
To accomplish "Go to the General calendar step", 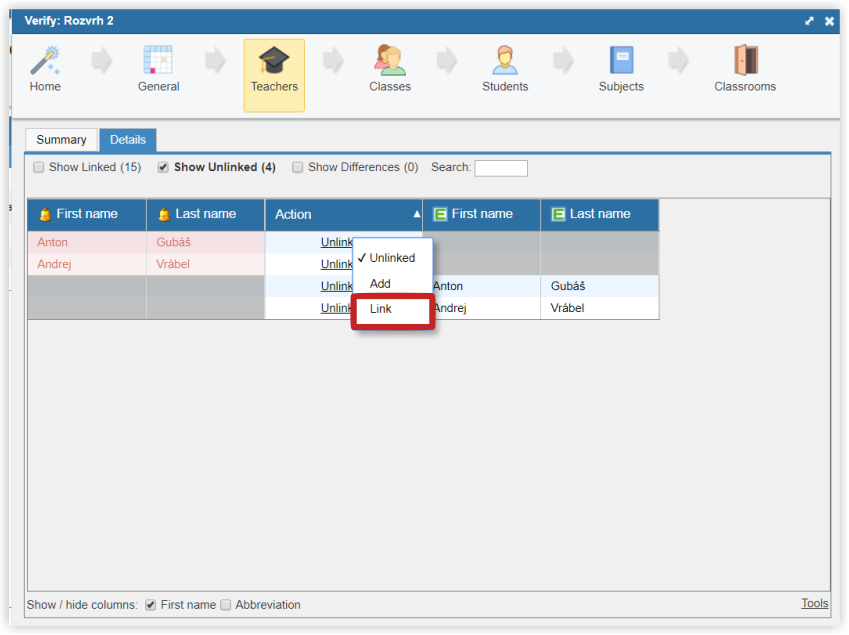I will point(158,60).
